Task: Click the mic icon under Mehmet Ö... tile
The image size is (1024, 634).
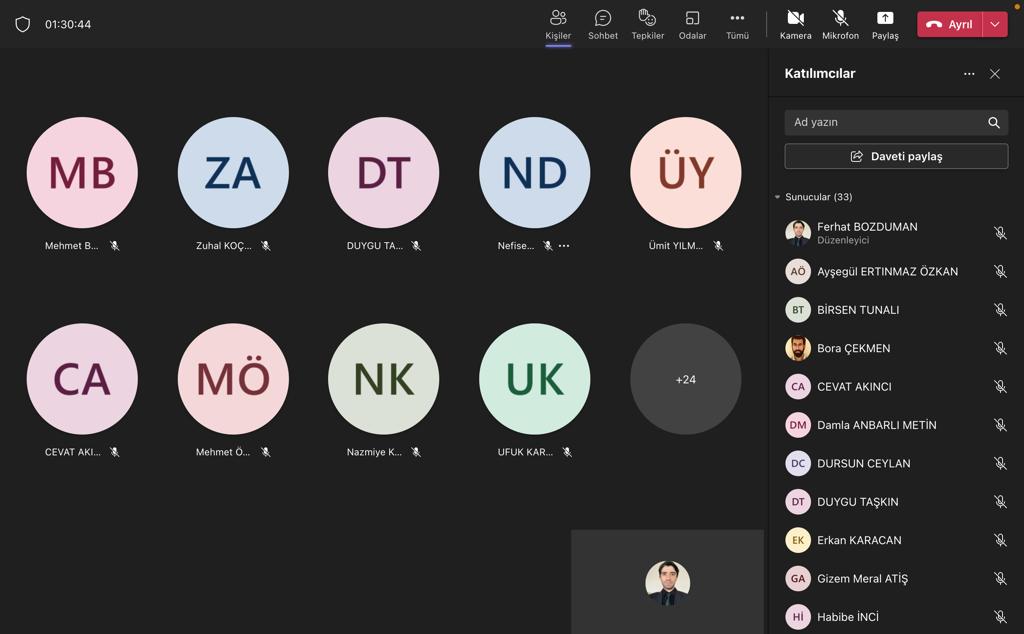Action: pyautogui.click(x=266, y=452)
